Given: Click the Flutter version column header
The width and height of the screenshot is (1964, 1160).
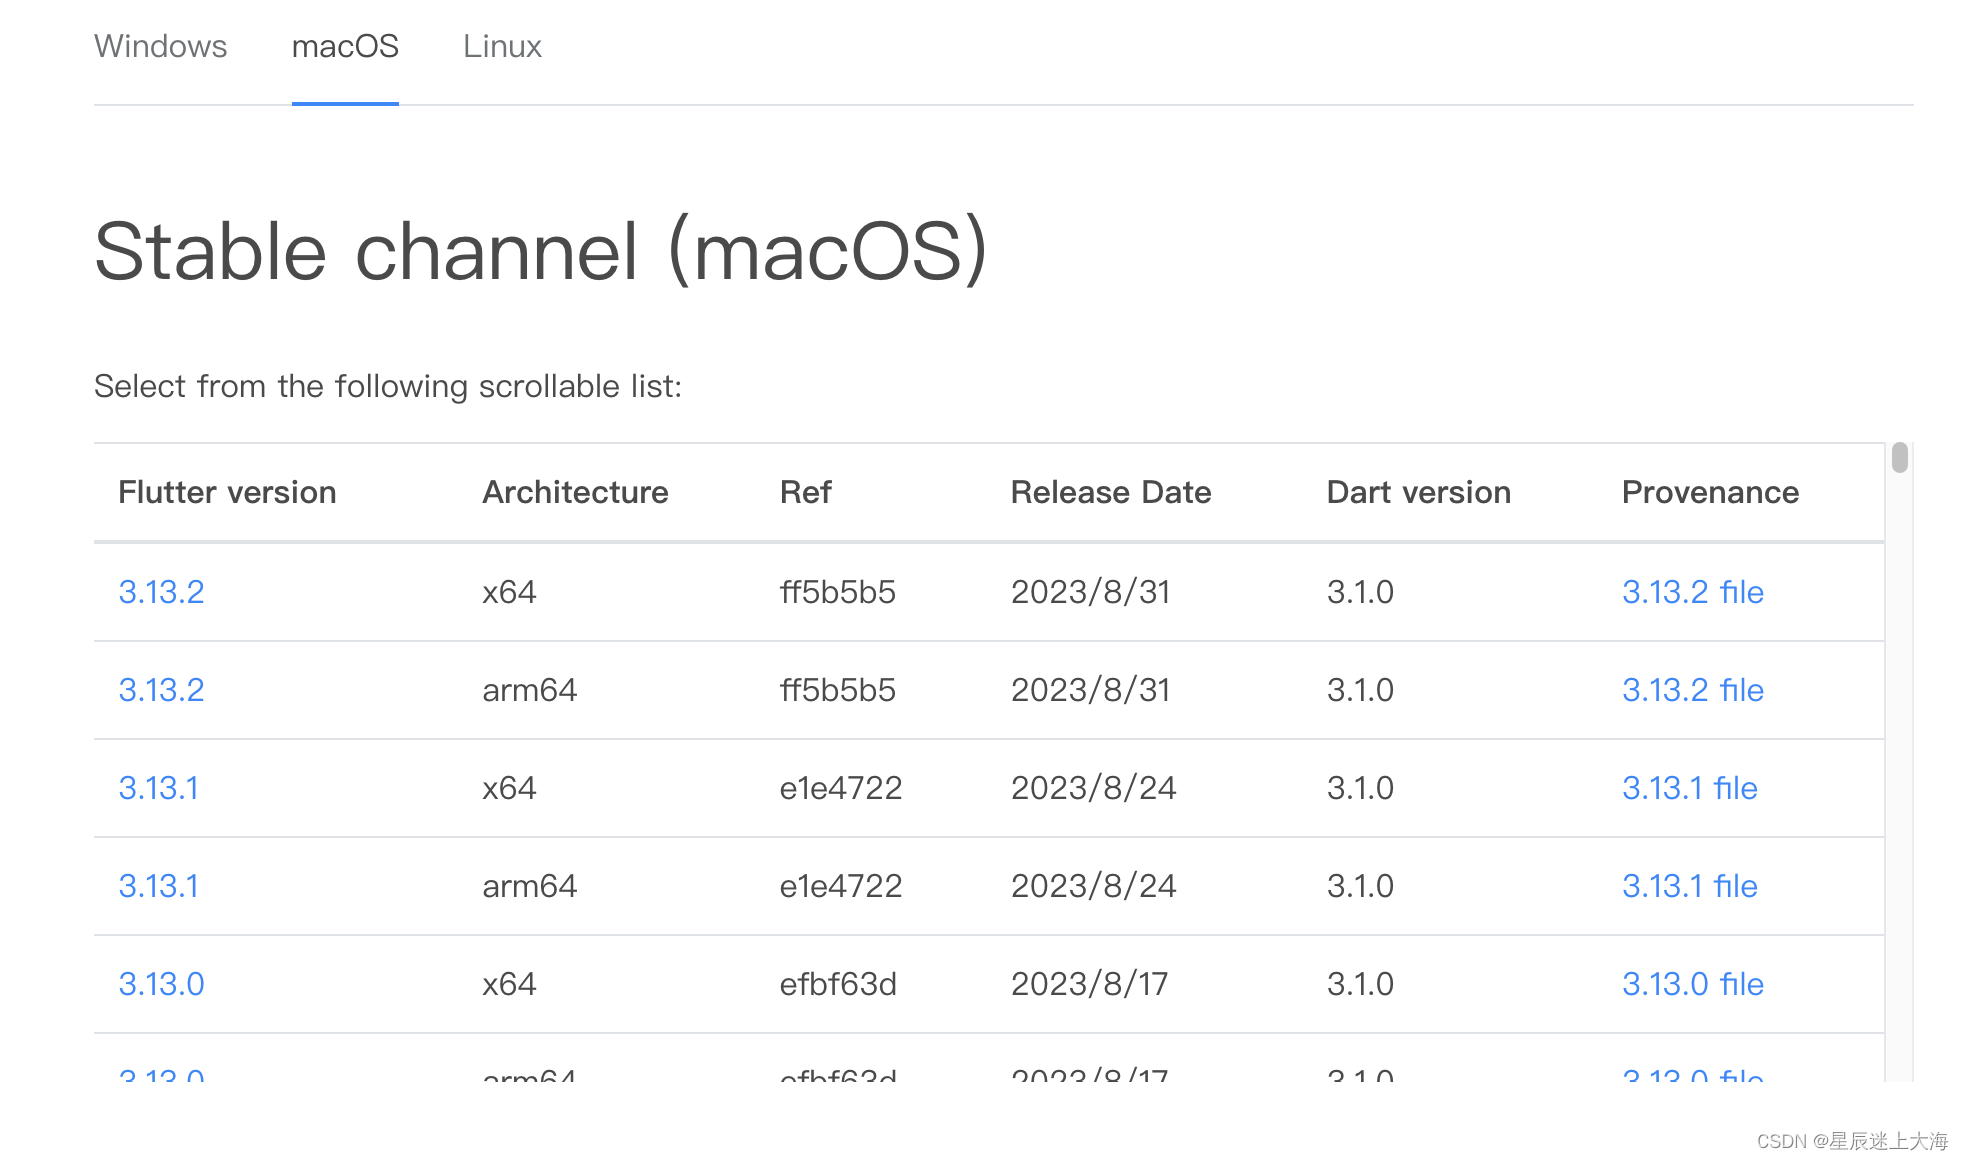Looking at the screenshot, I should pos(227,492).
